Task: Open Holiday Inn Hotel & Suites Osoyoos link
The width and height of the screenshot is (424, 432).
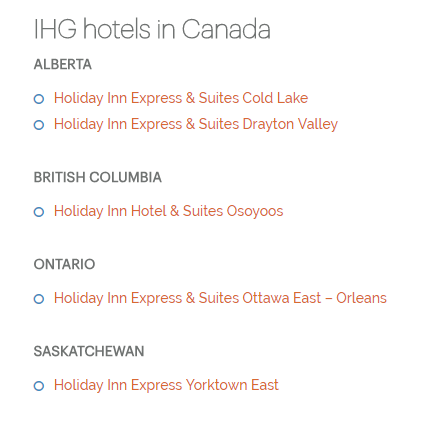Action: pyautogui.click(x=169, y=211)
